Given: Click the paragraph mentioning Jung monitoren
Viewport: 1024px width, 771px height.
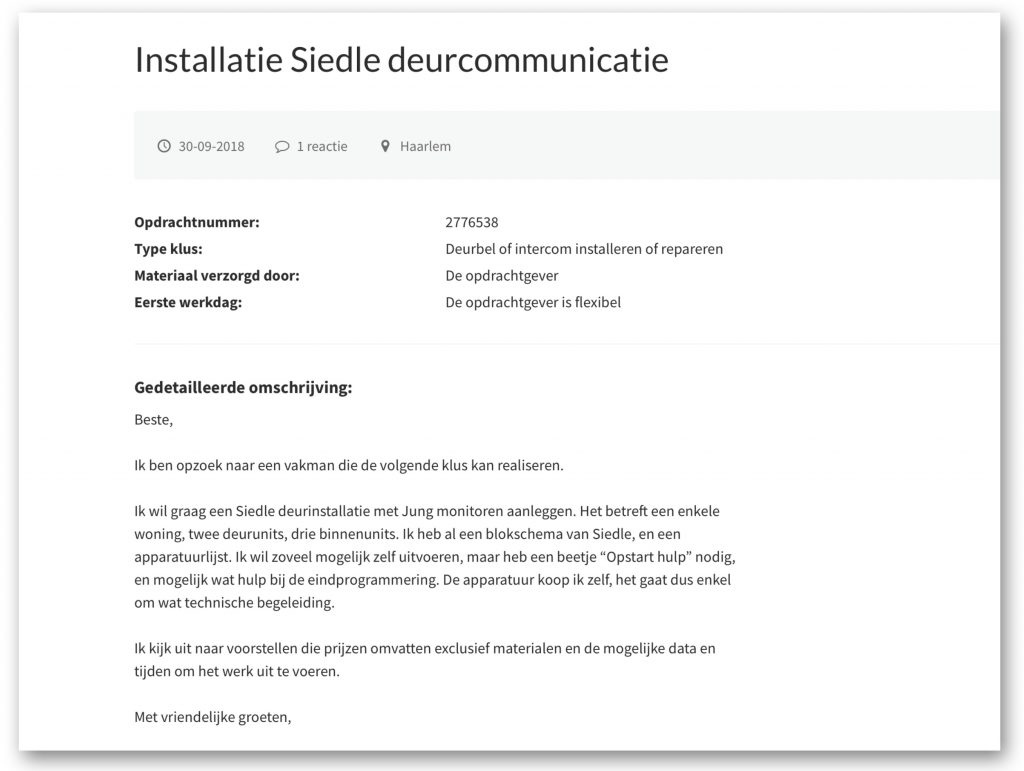Looking at the screenshot, I should click(x=435, y=557).
